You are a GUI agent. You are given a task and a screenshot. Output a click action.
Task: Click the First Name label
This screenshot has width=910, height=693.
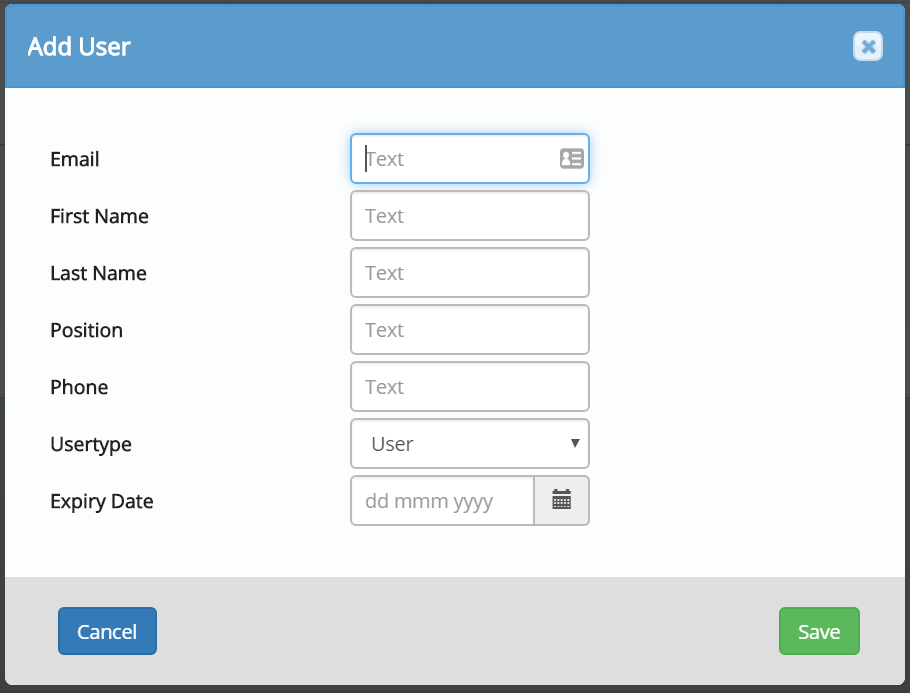[x=99, y=216]
